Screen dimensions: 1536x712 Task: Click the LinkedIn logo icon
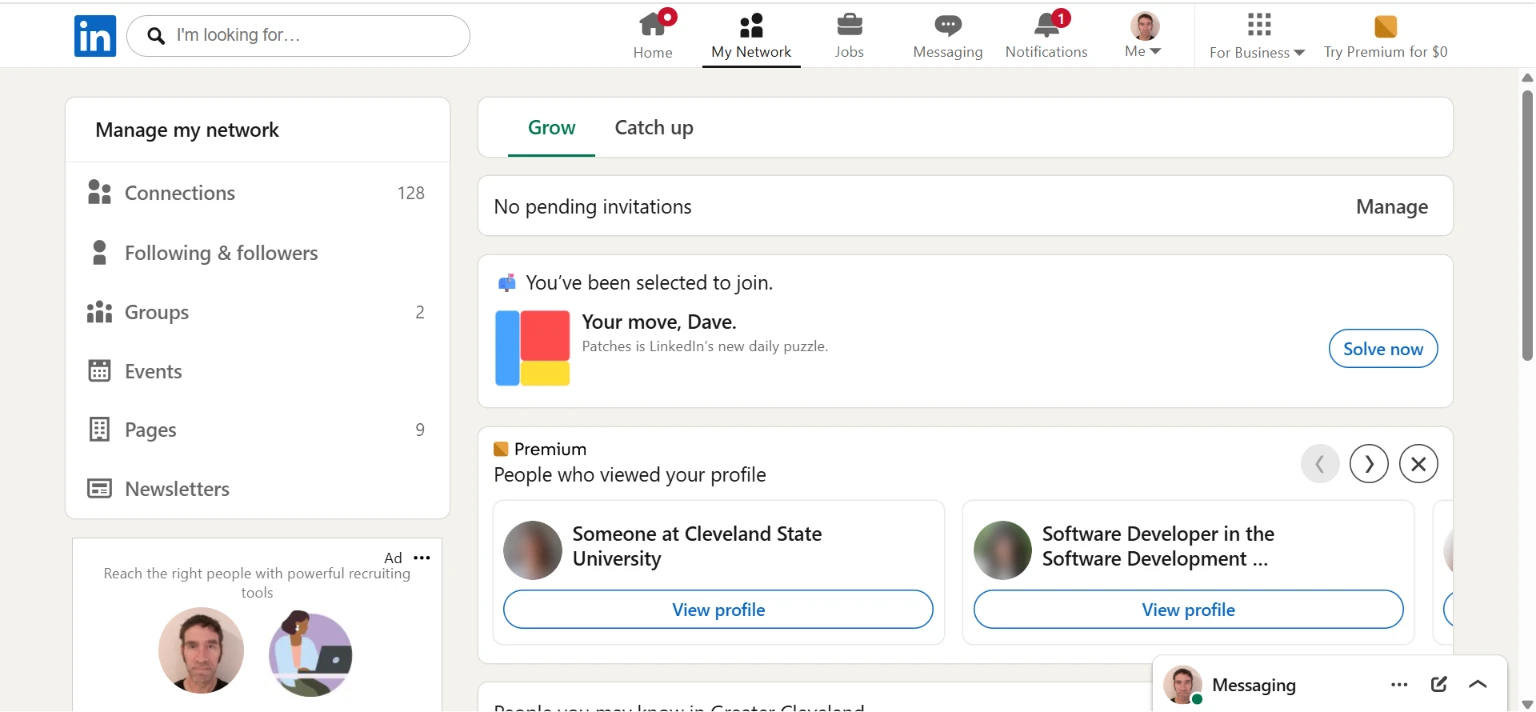(x=95, y=36)
